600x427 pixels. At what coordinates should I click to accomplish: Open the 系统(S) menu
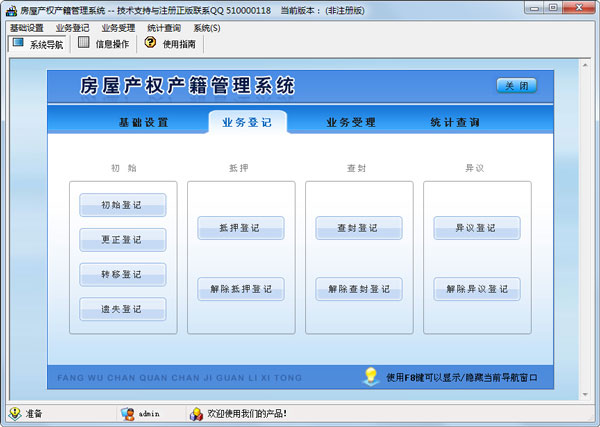207,28
